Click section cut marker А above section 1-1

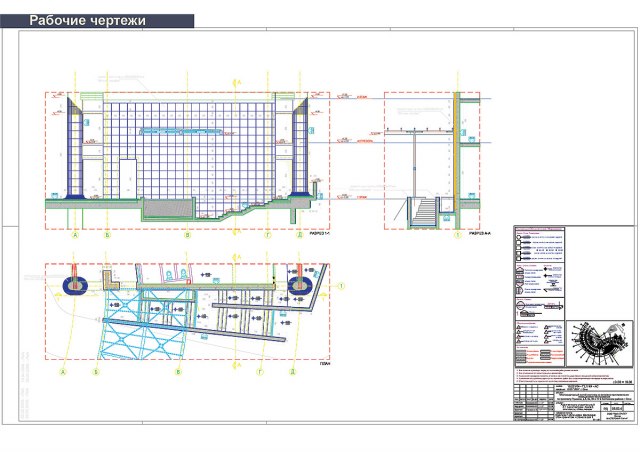pos(237,82)
